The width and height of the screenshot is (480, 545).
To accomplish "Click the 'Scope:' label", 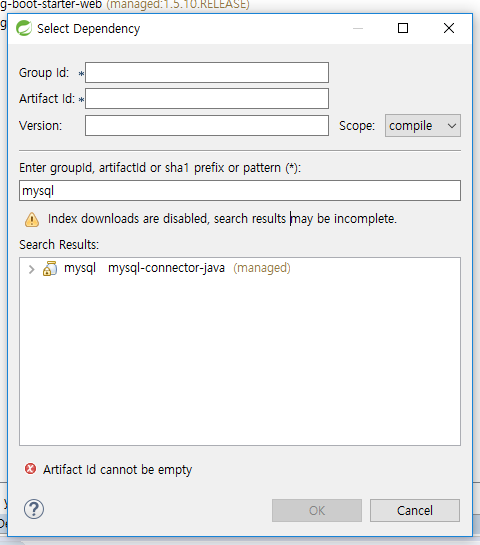I will point(357,125).
